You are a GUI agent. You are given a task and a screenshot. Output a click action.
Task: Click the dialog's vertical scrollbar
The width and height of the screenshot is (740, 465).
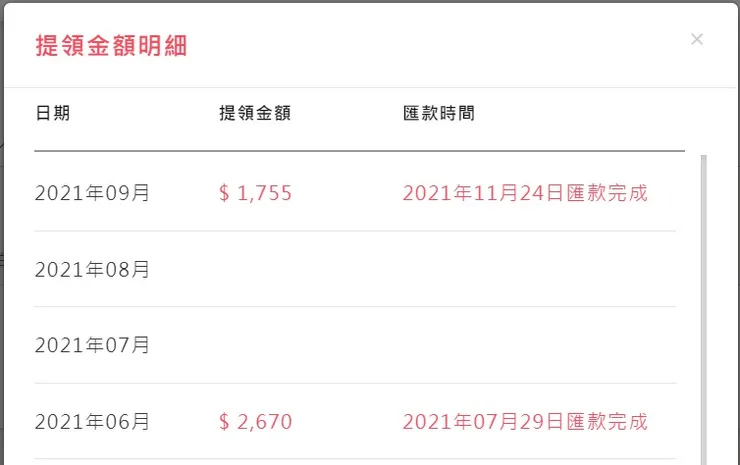tap(703, 300)
